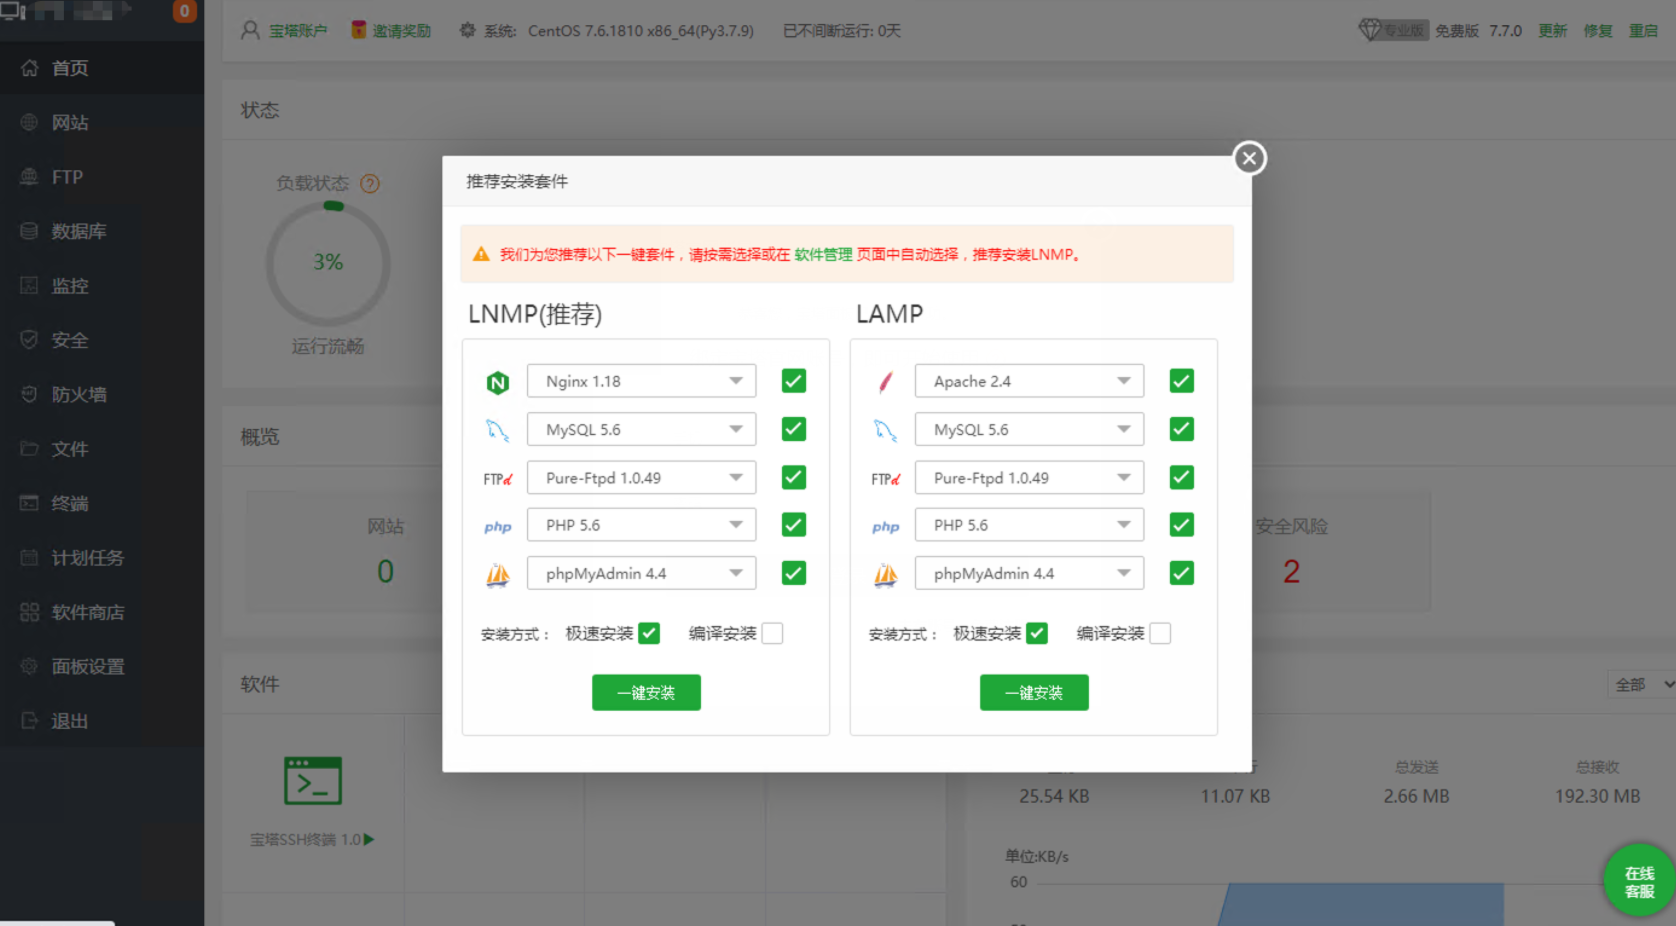Click the FTP icon in LNMP list
This screenshot has height=926, width=1676.
coord(498,479)
